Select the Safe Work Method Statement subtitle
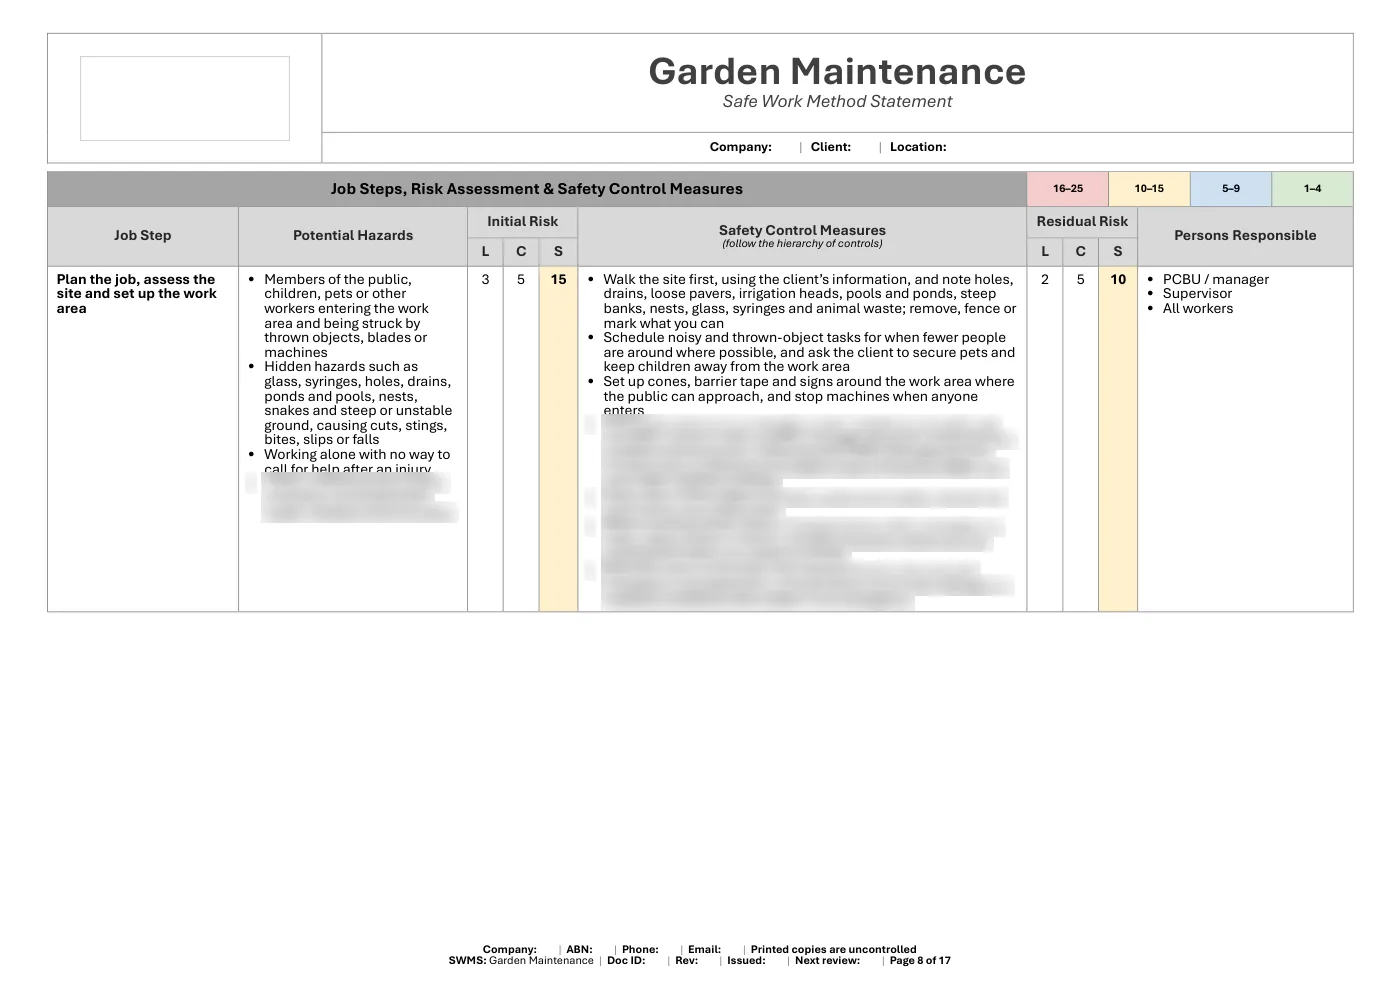 pos(837,101)
